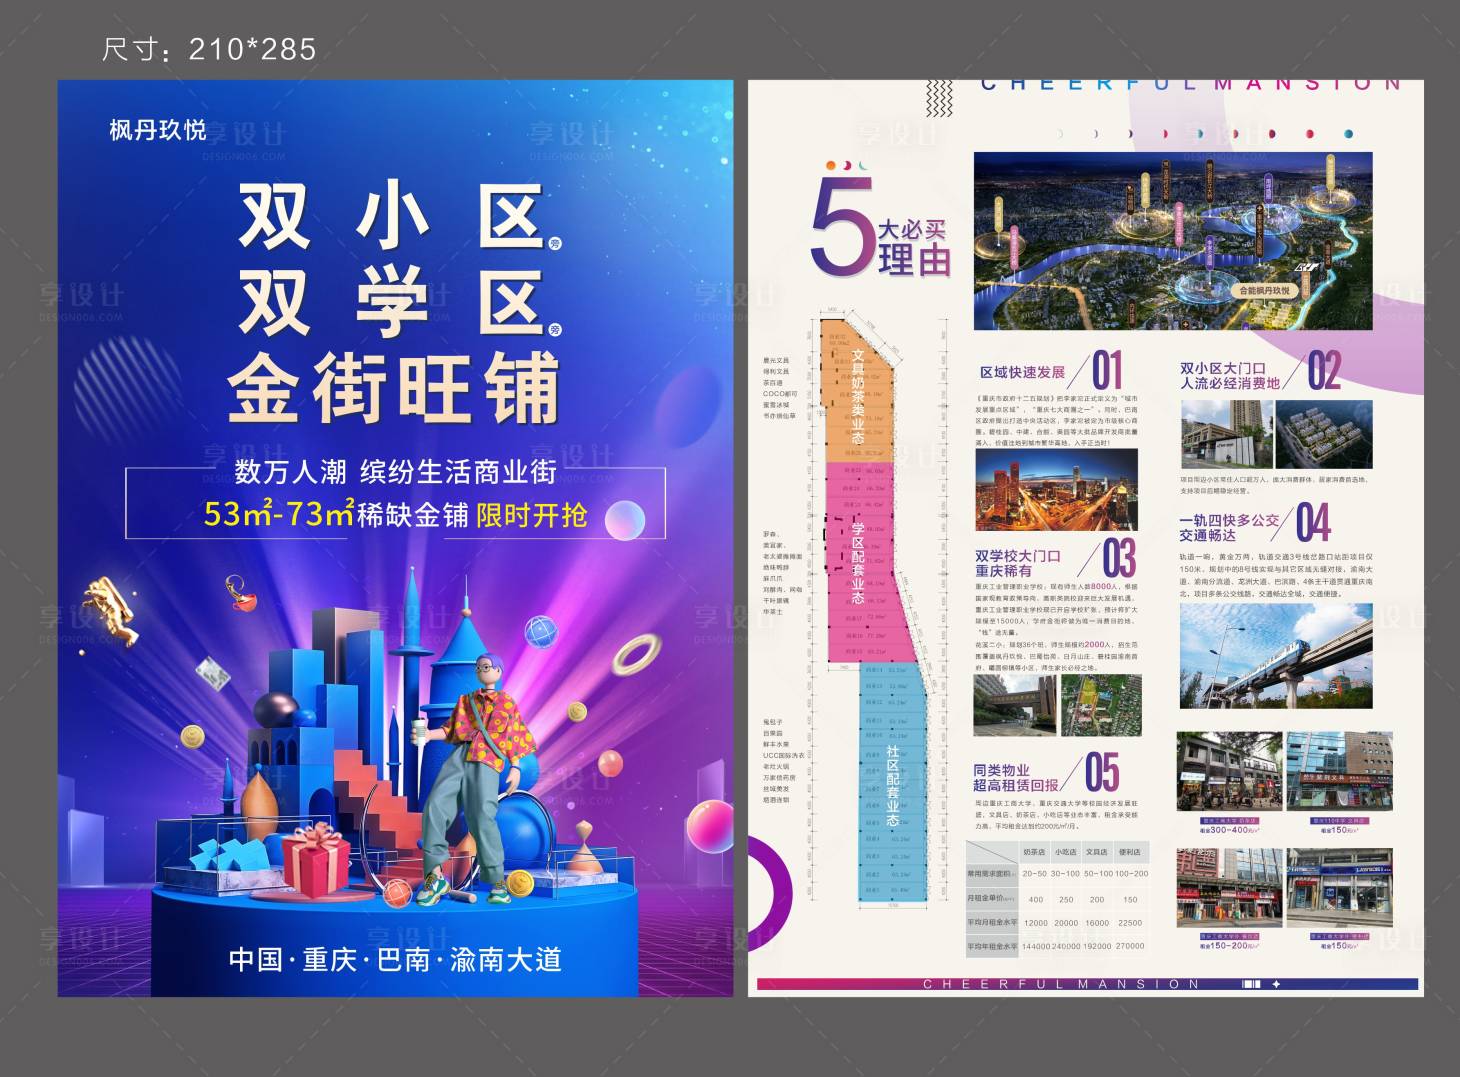Click the large number 5 graphic
This screenshot has width=1460, height=1077.
tap(841, 228)
